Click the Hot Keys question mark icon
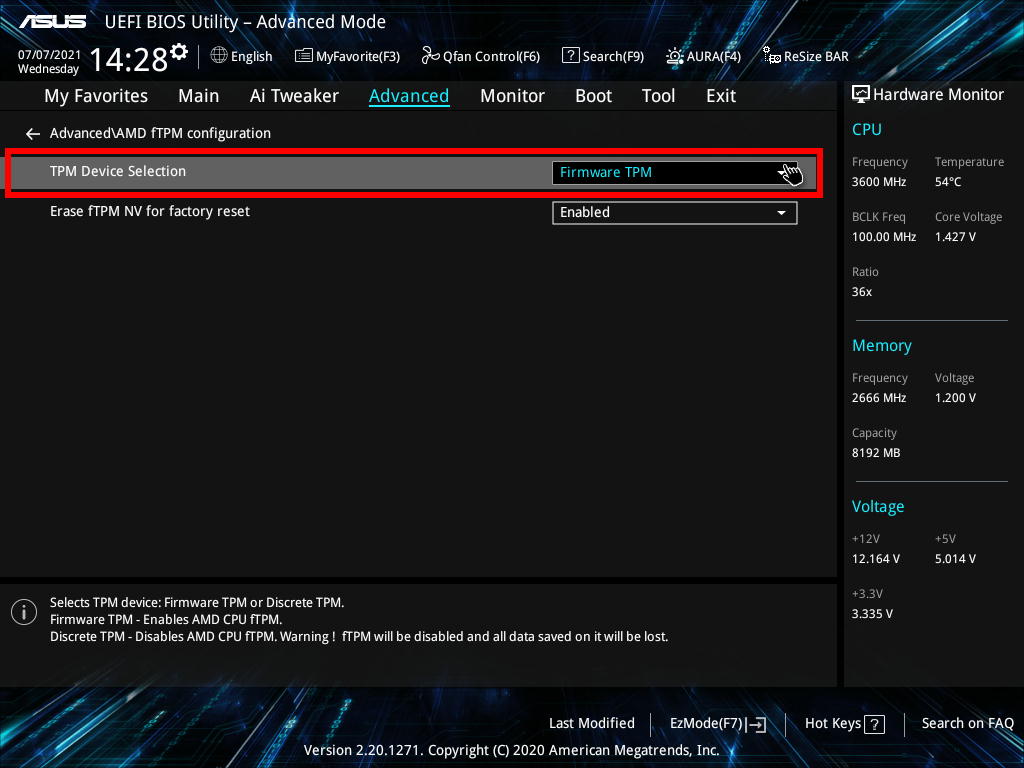The image size is (1024, 768). [x=874, y=724]
